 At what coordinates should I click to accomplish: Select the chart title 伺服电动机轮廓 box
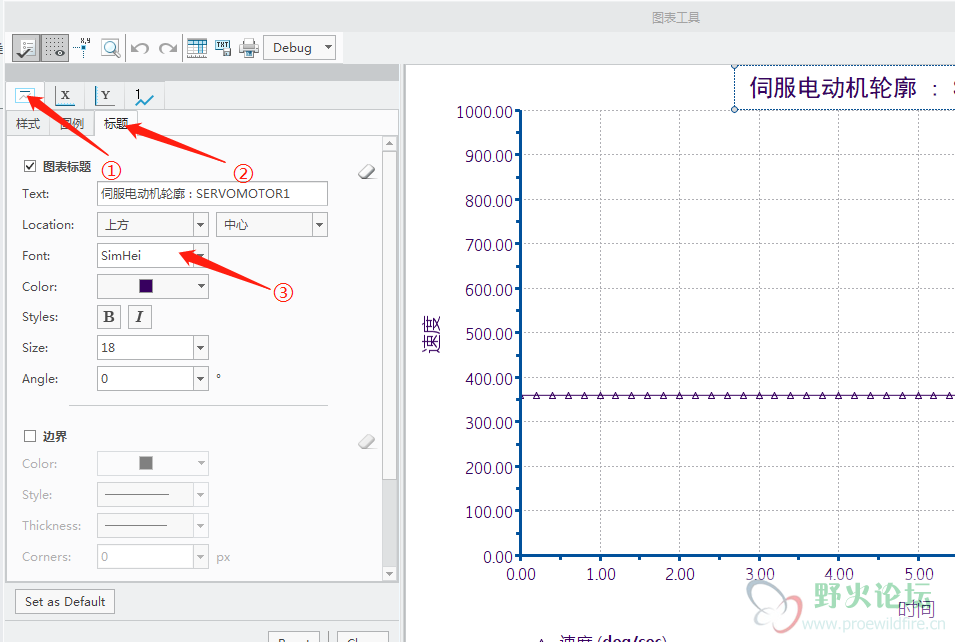tap(844, 88)
